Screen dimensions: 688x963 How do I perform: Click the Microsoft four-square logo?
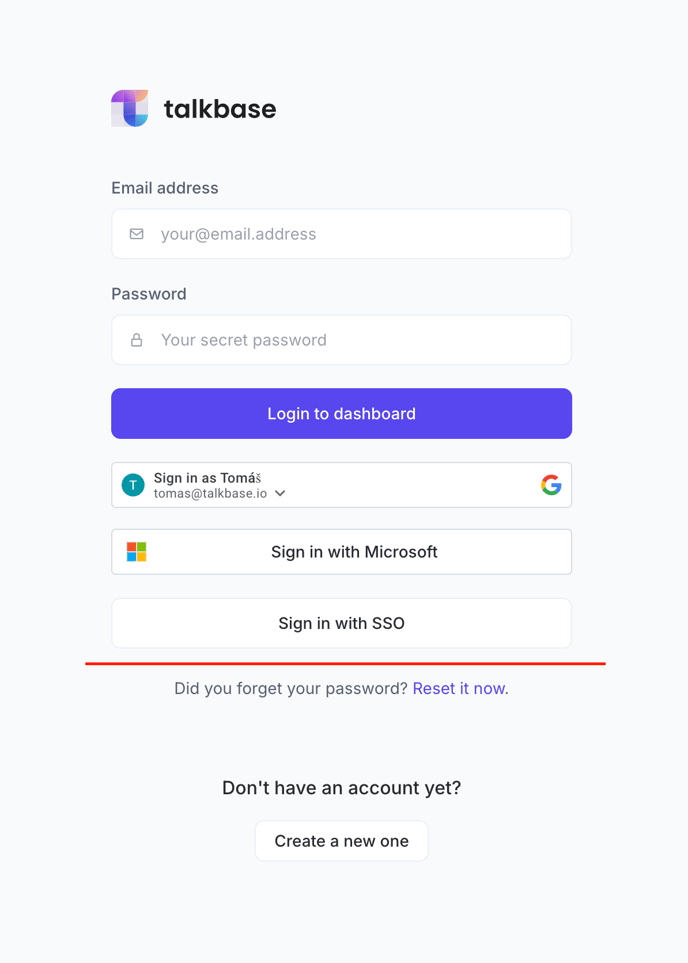[x=136, y=552]
